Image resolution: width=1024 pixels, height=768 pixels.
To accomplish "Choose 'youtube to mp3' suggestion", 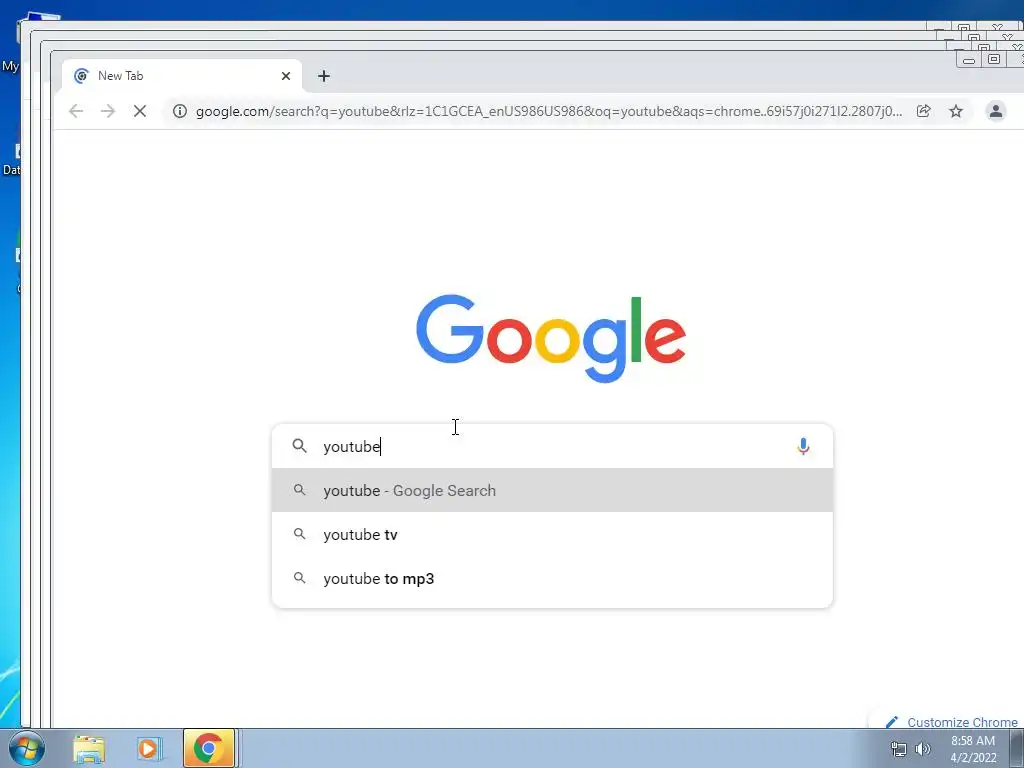I will click(552, 579).
